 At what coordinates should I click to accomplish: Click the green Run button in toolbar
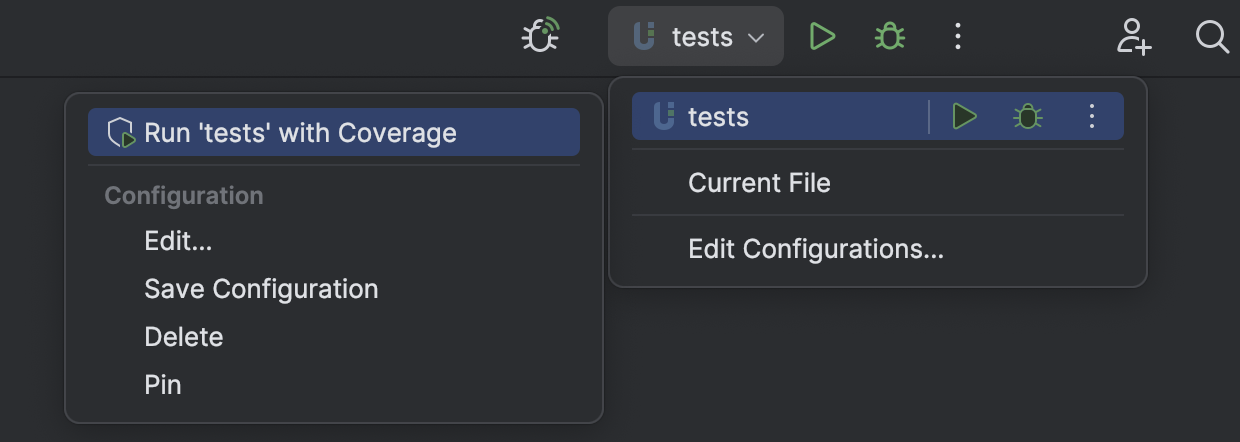tap(822, 37)
